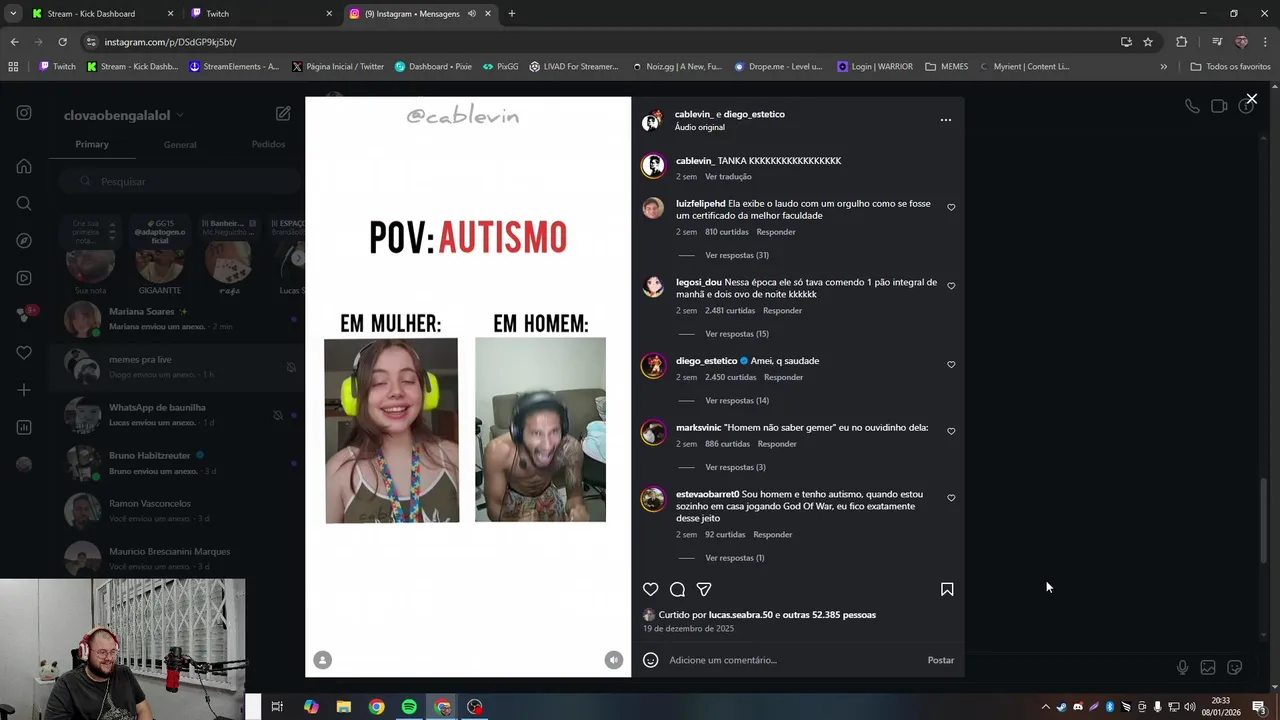This screenshot has height=720, width=1280.
Task: Open Reels icon in sidebar
Action: (x=24, y=278)
